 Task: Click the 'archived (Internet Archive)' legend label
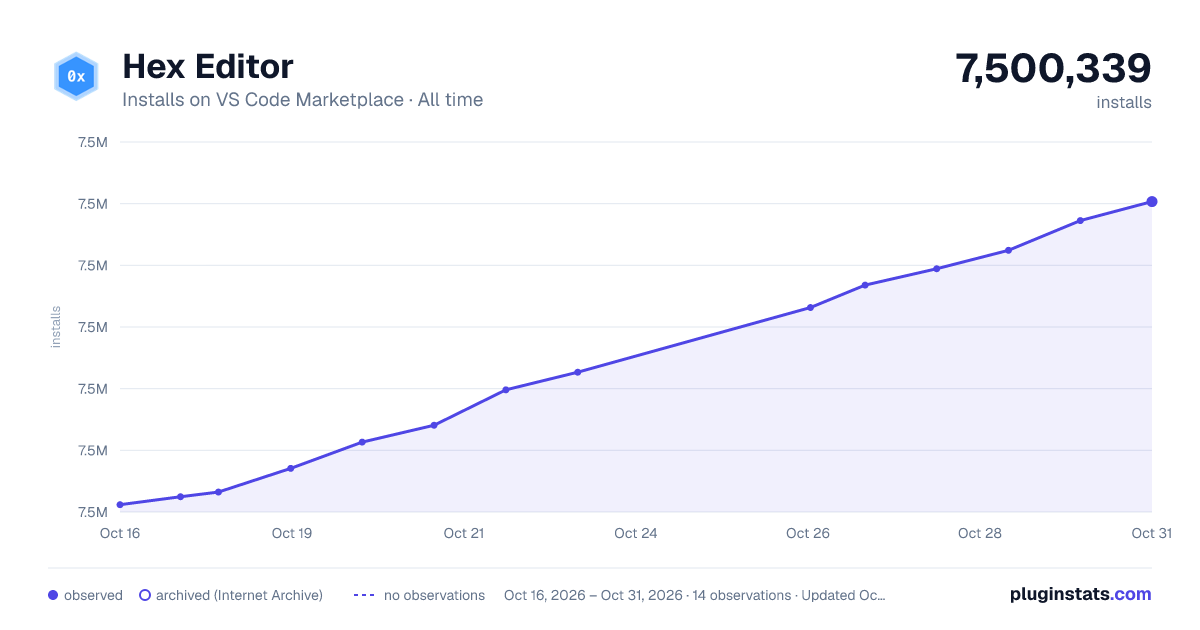coord(239,595)
